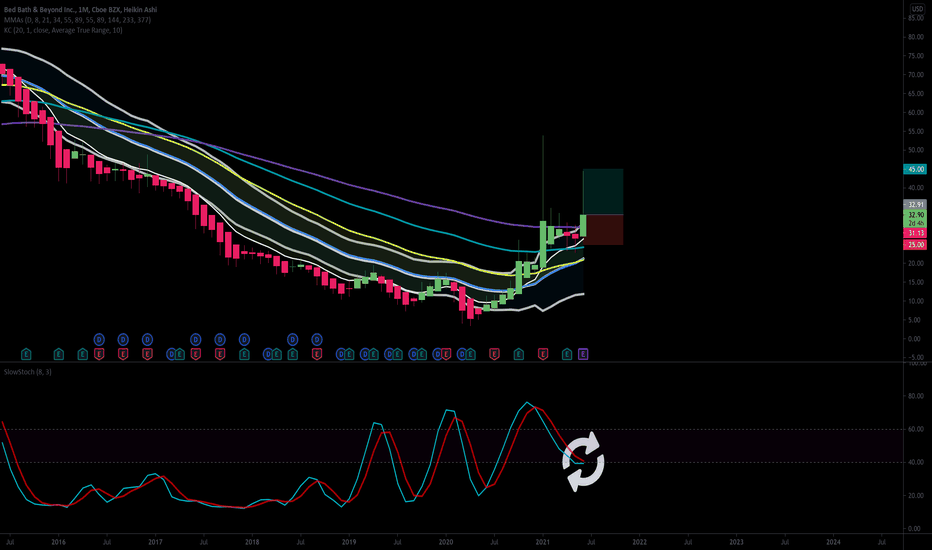This screenshot has height=550, width=932.
Task: Open the first upper-row dividend D marker
Action: [x=99, y=340]
